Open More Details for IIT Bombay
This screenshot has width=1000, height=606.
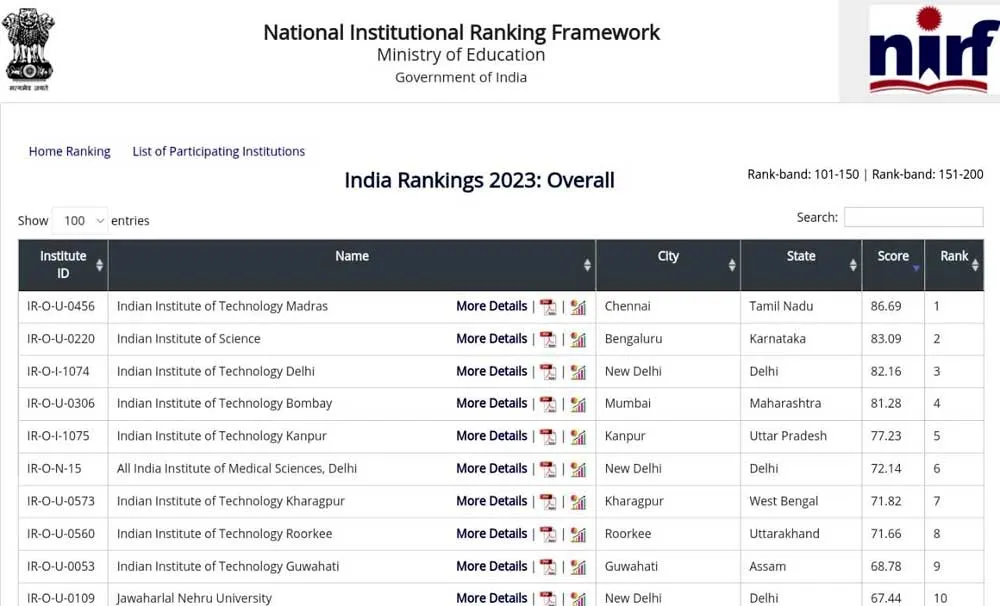click(492, 403)
